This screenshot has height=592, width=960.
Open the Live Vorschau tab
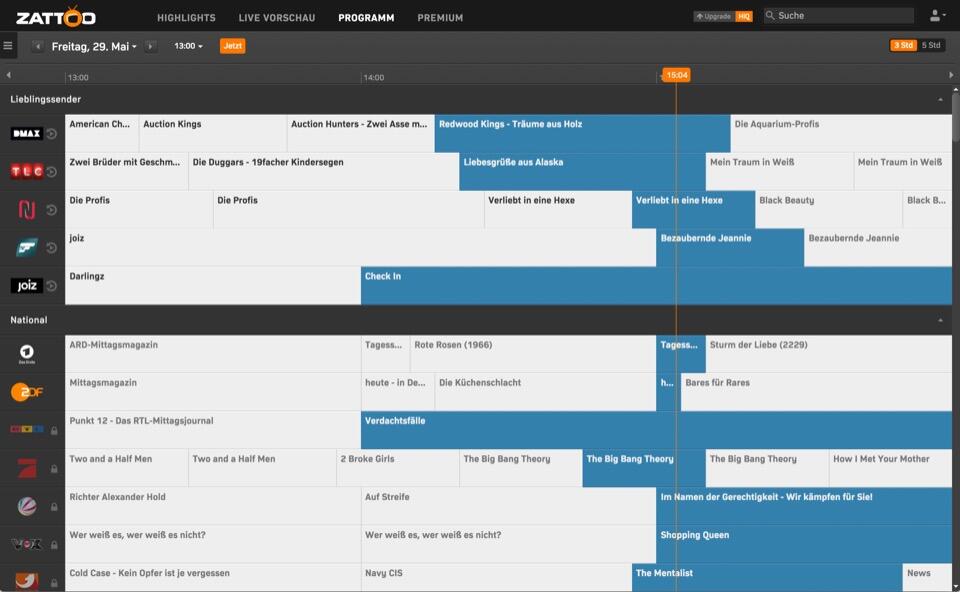click(x=277, y=18)
